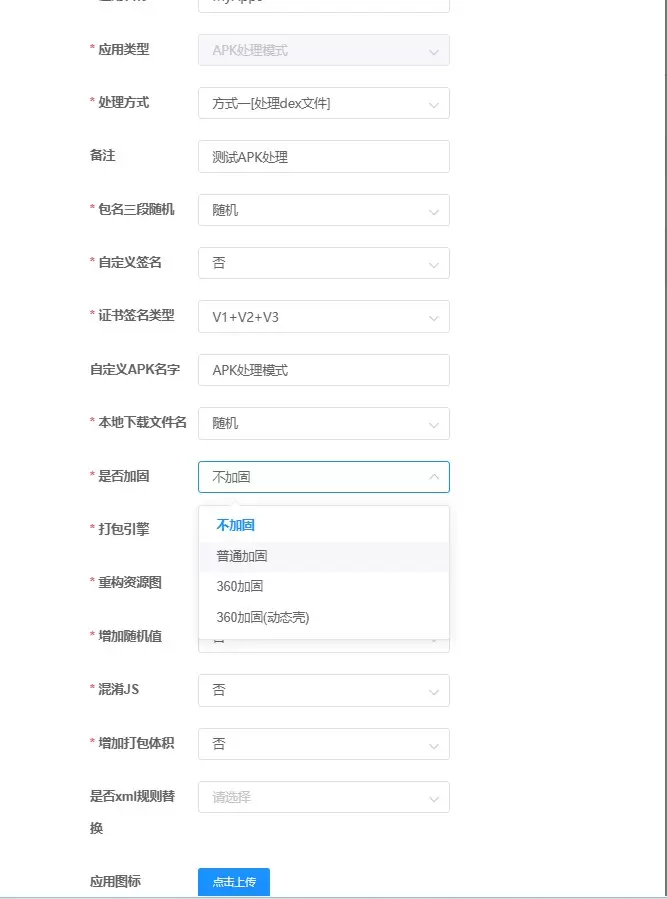Image resolution: width=667 pixels, height=899 pixels.
Task: Collapse the 是否加固 dropdown arrow
Action: pos(434,477)
